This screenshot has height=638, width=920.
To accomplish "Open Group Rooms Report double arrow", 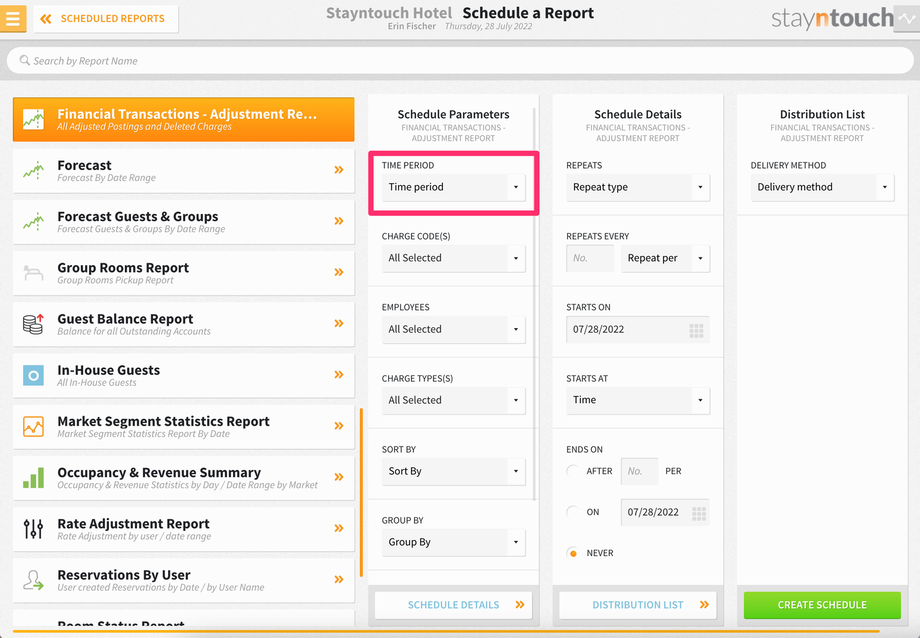I will pos(339,272).
